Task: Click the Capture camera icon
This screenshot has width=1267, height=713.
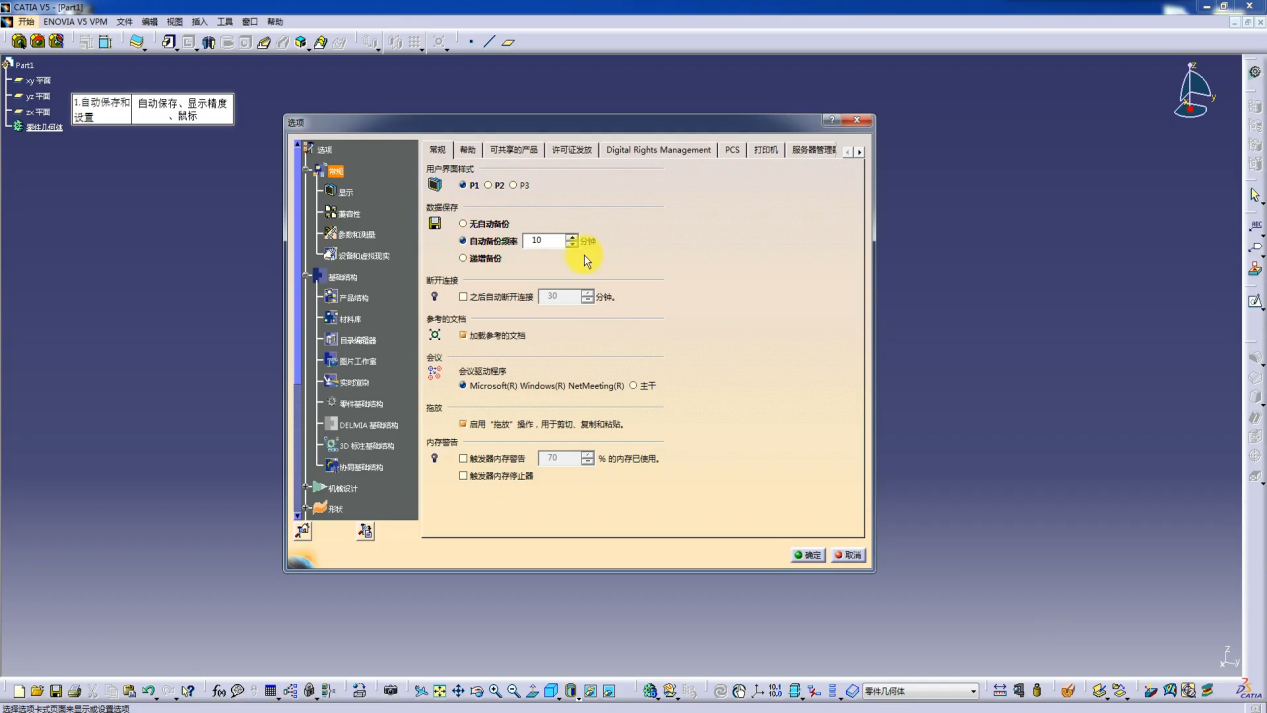Action: (391, 691)
